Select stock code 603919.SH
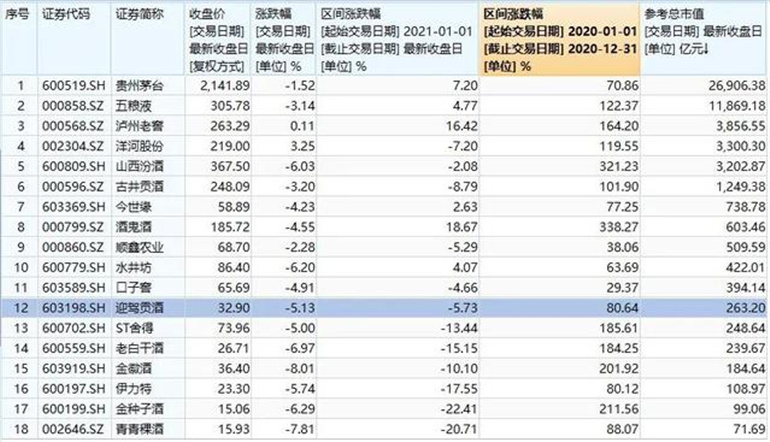The image size is (770, 442). tap(74, 368)
